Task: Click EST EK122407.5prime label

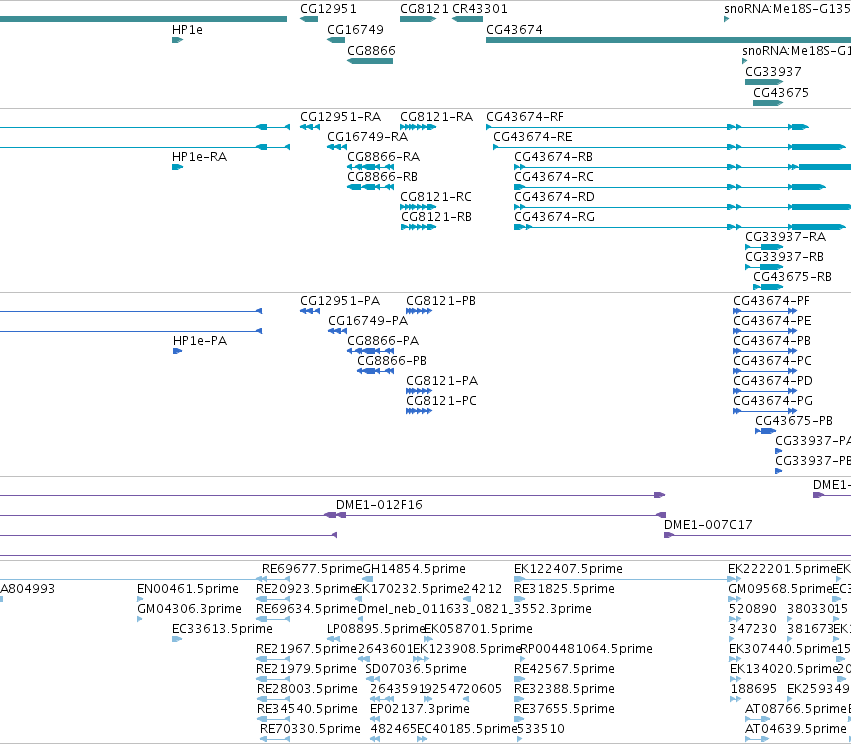Action: 568,569
